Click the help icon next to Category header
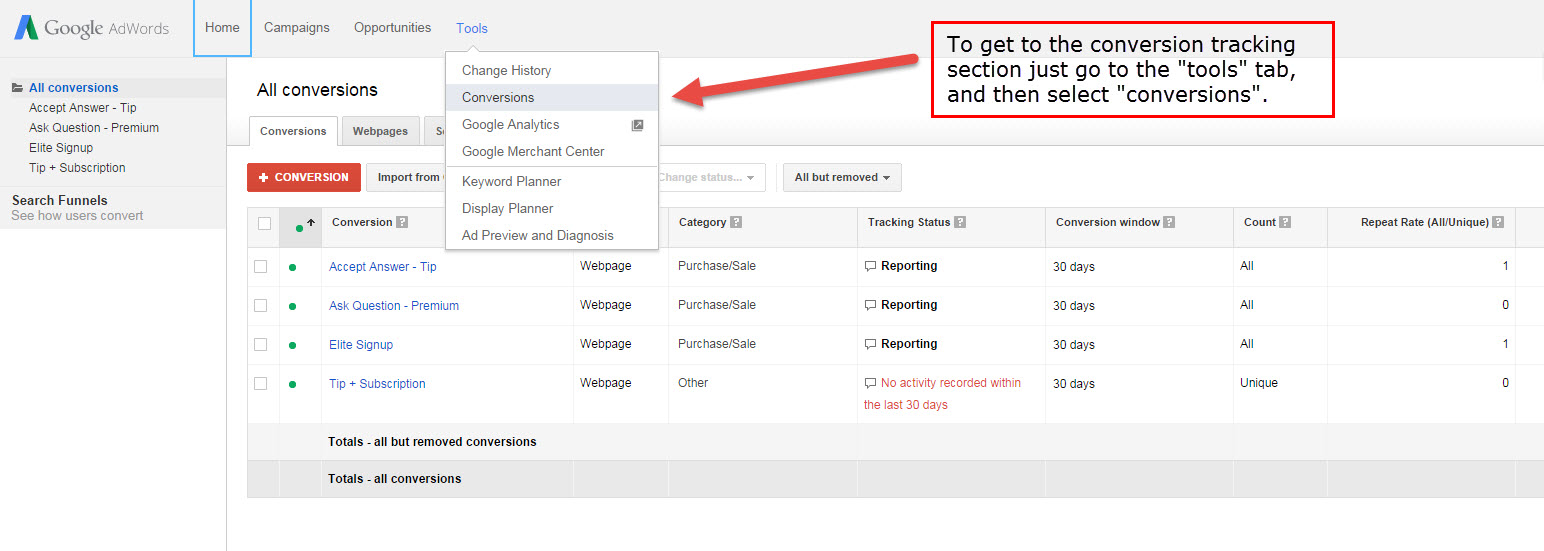The width and height of the screenshot is (1544, 551). pos(736,222)
